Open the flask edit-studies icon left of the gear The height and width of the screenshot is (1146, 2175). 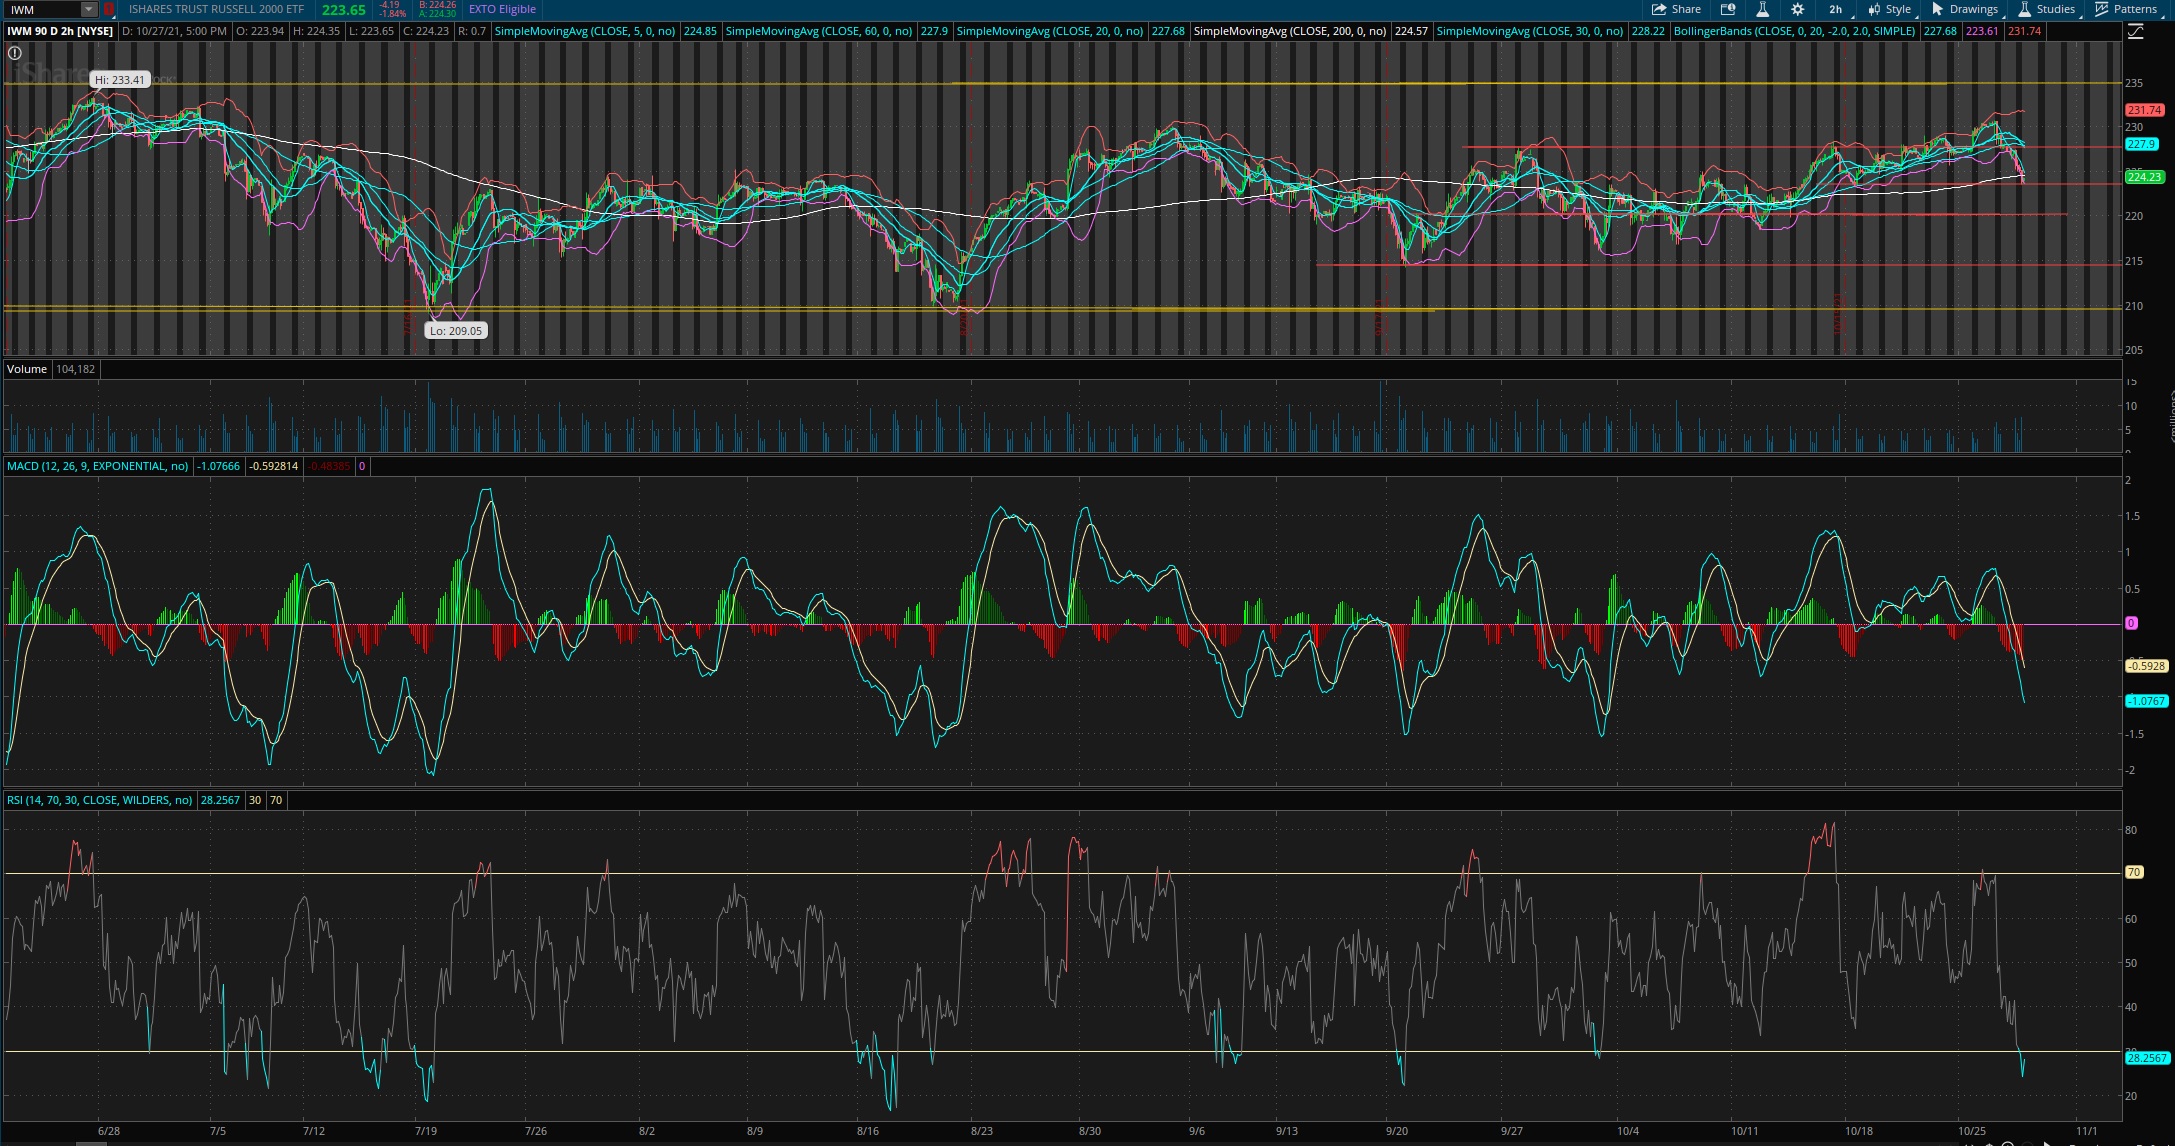[x=1762, y=9]
